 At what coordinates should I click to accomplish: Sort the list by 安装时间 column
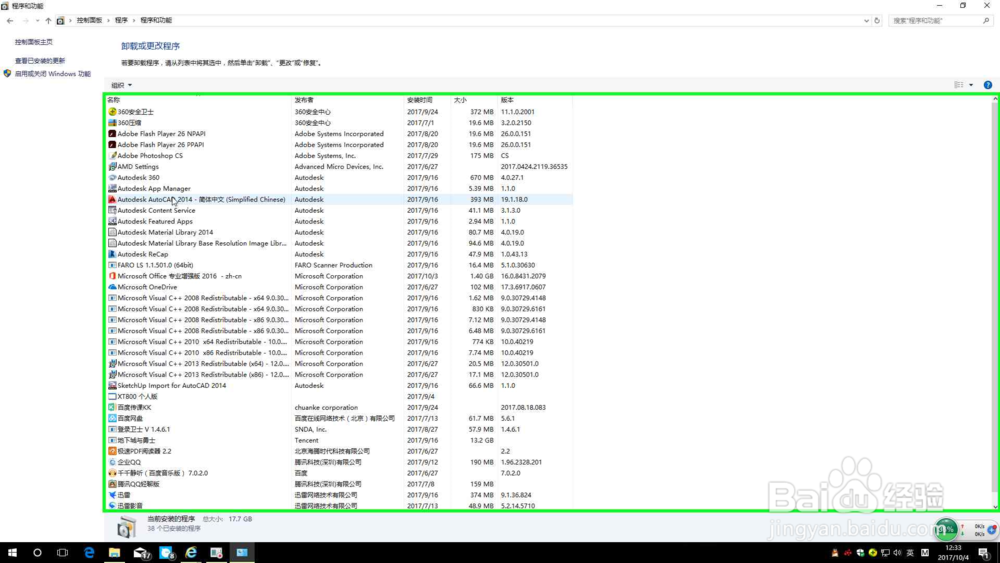pos(419,100)
